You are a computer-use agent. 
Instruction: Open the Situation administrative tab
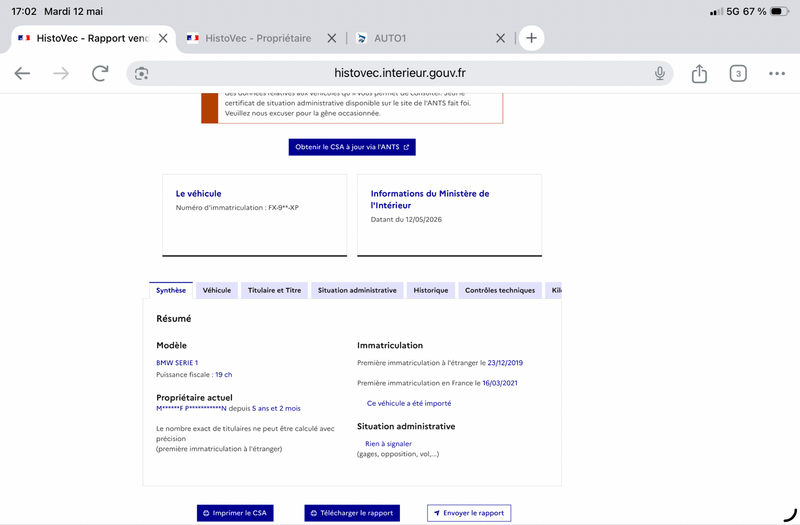357,290
